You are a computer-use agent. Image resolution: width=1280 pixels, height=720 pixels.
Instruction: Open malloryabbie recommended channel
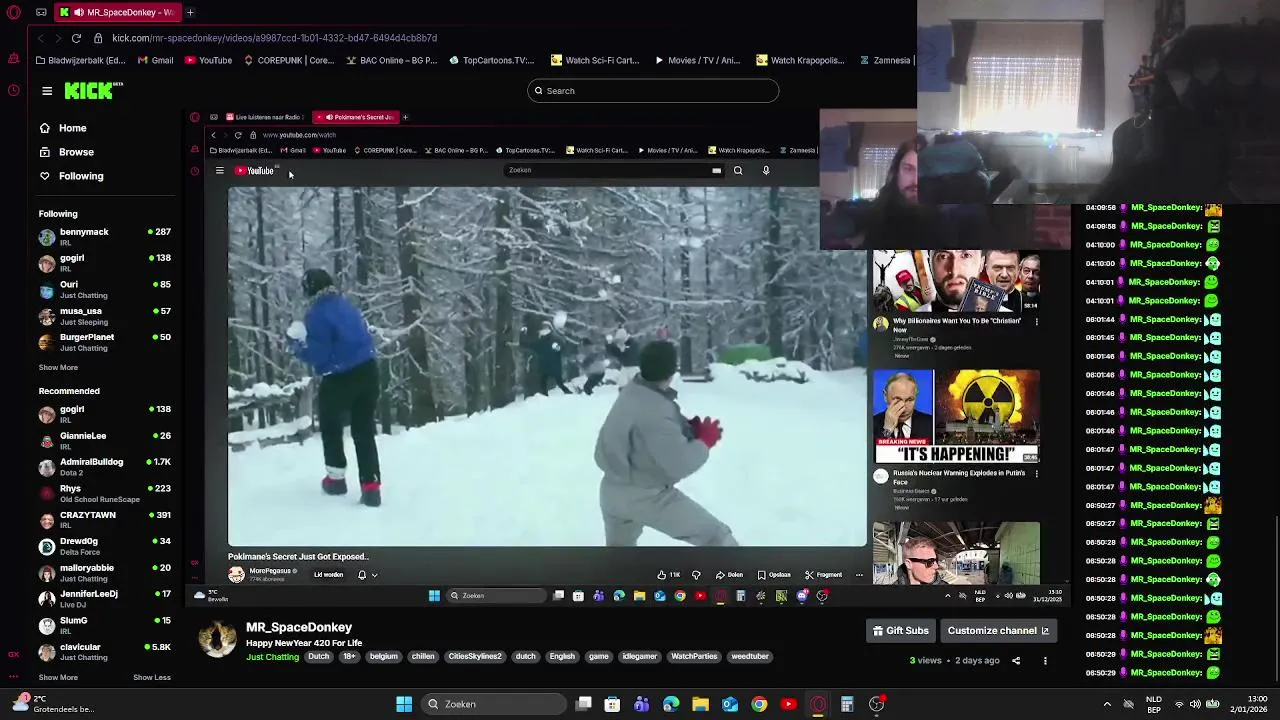pyautogui.click(x=105, y=572)
